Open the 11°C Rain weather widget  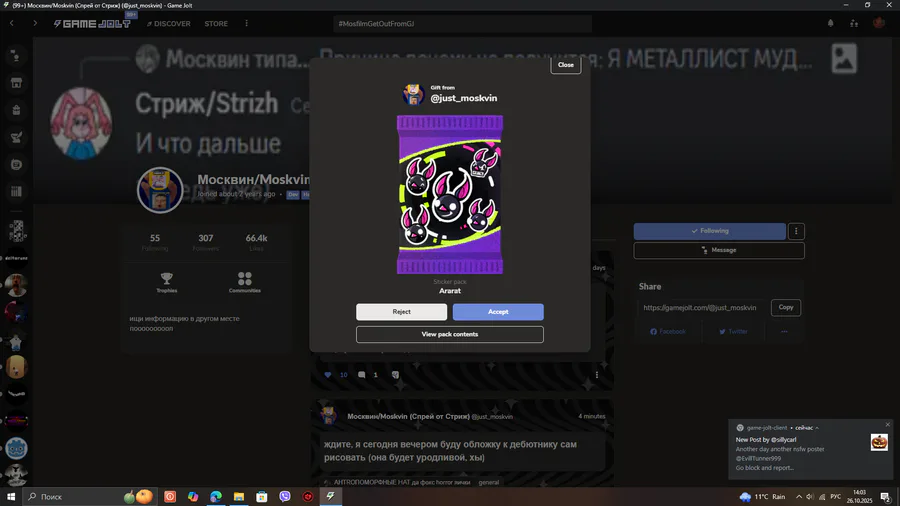click(762, 497)
